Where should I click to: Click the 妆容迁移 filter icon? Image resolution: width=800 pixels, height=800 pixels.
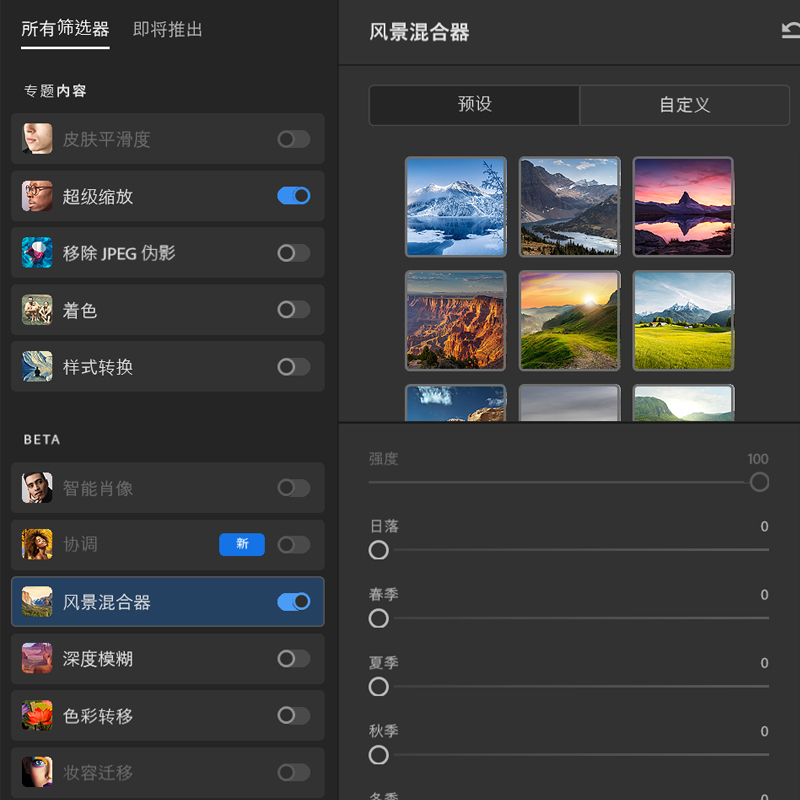point(37,772)
